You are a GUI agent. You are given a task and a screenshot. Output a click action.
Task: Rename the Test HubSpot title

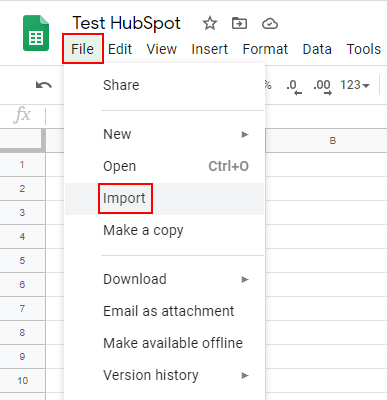click(127, 23)
